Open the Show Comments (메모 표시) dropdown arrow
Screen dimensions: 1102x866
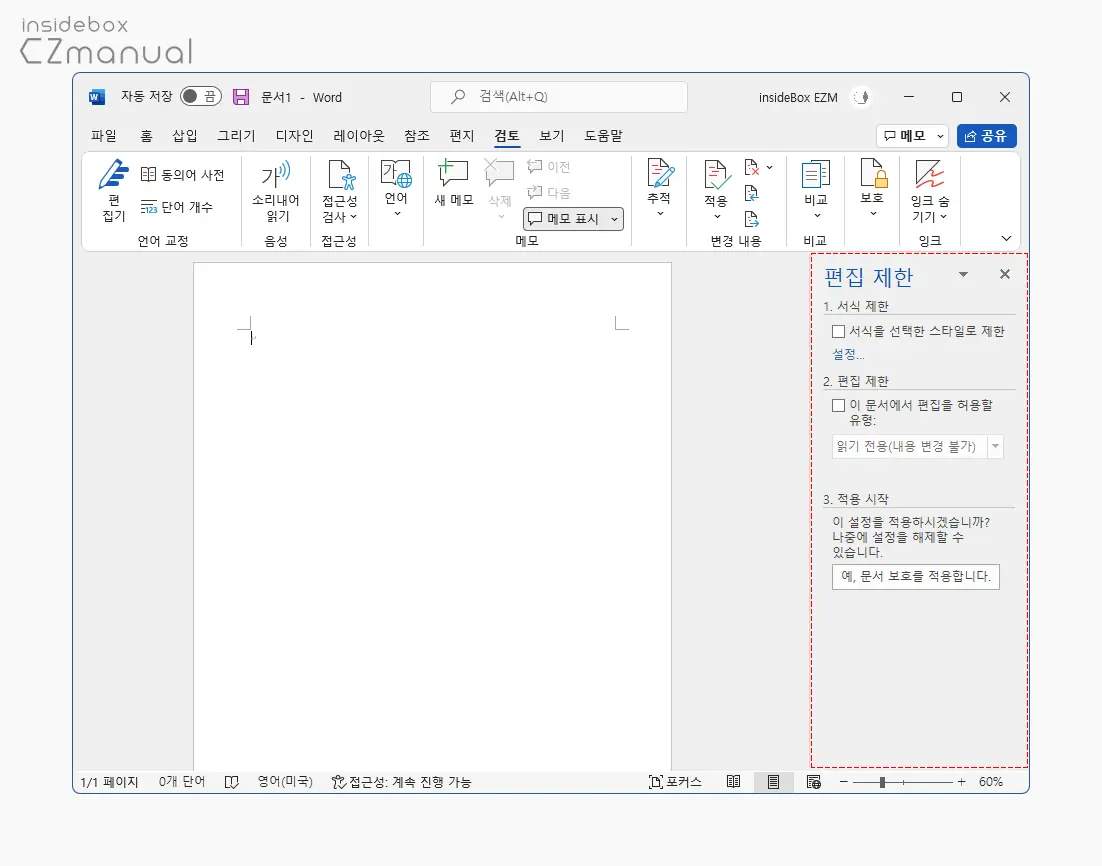(x=614, y=219)
